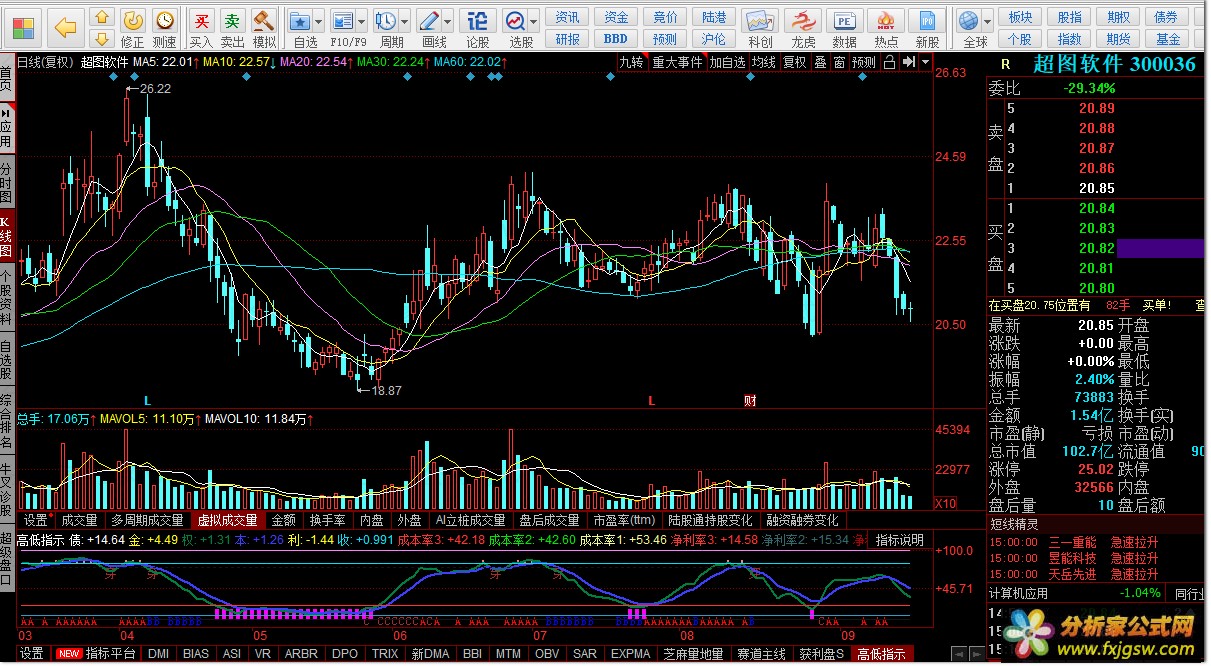Screen dimensions: 1211x666
Task: Open 指标说明 indicator description
Action: tap(900, 540)
